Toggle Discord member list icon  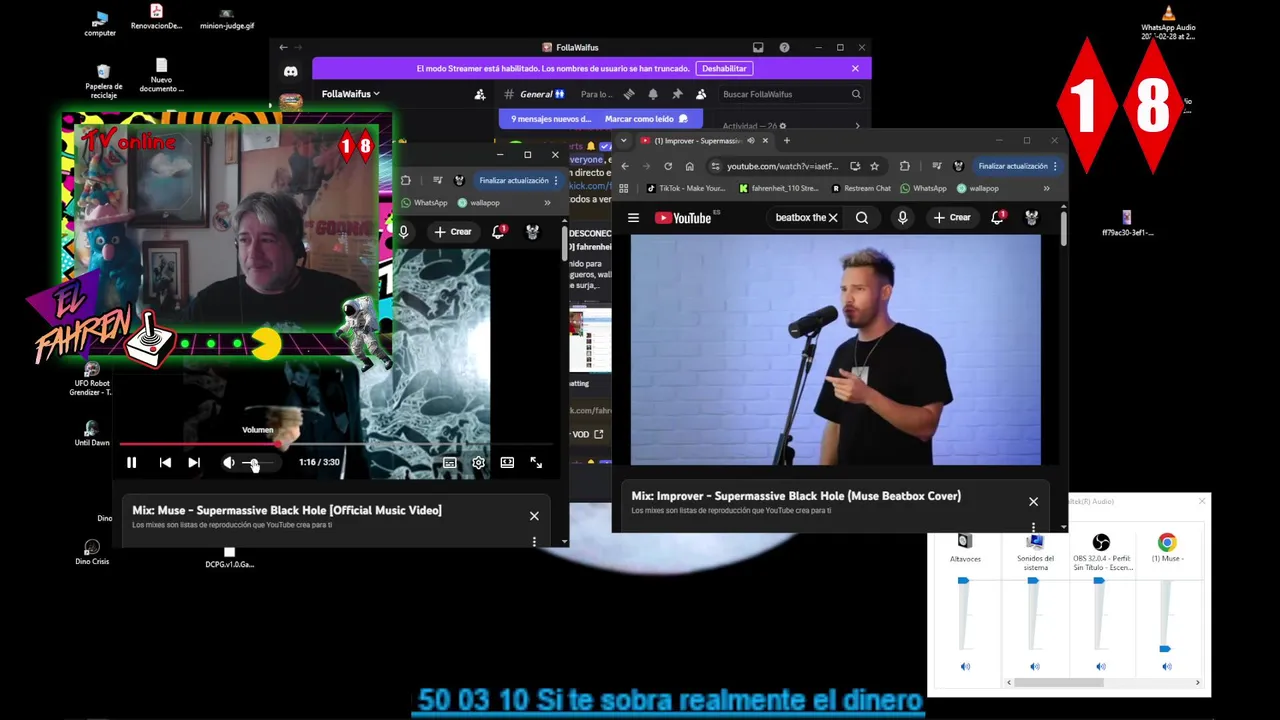click(701, 94)
